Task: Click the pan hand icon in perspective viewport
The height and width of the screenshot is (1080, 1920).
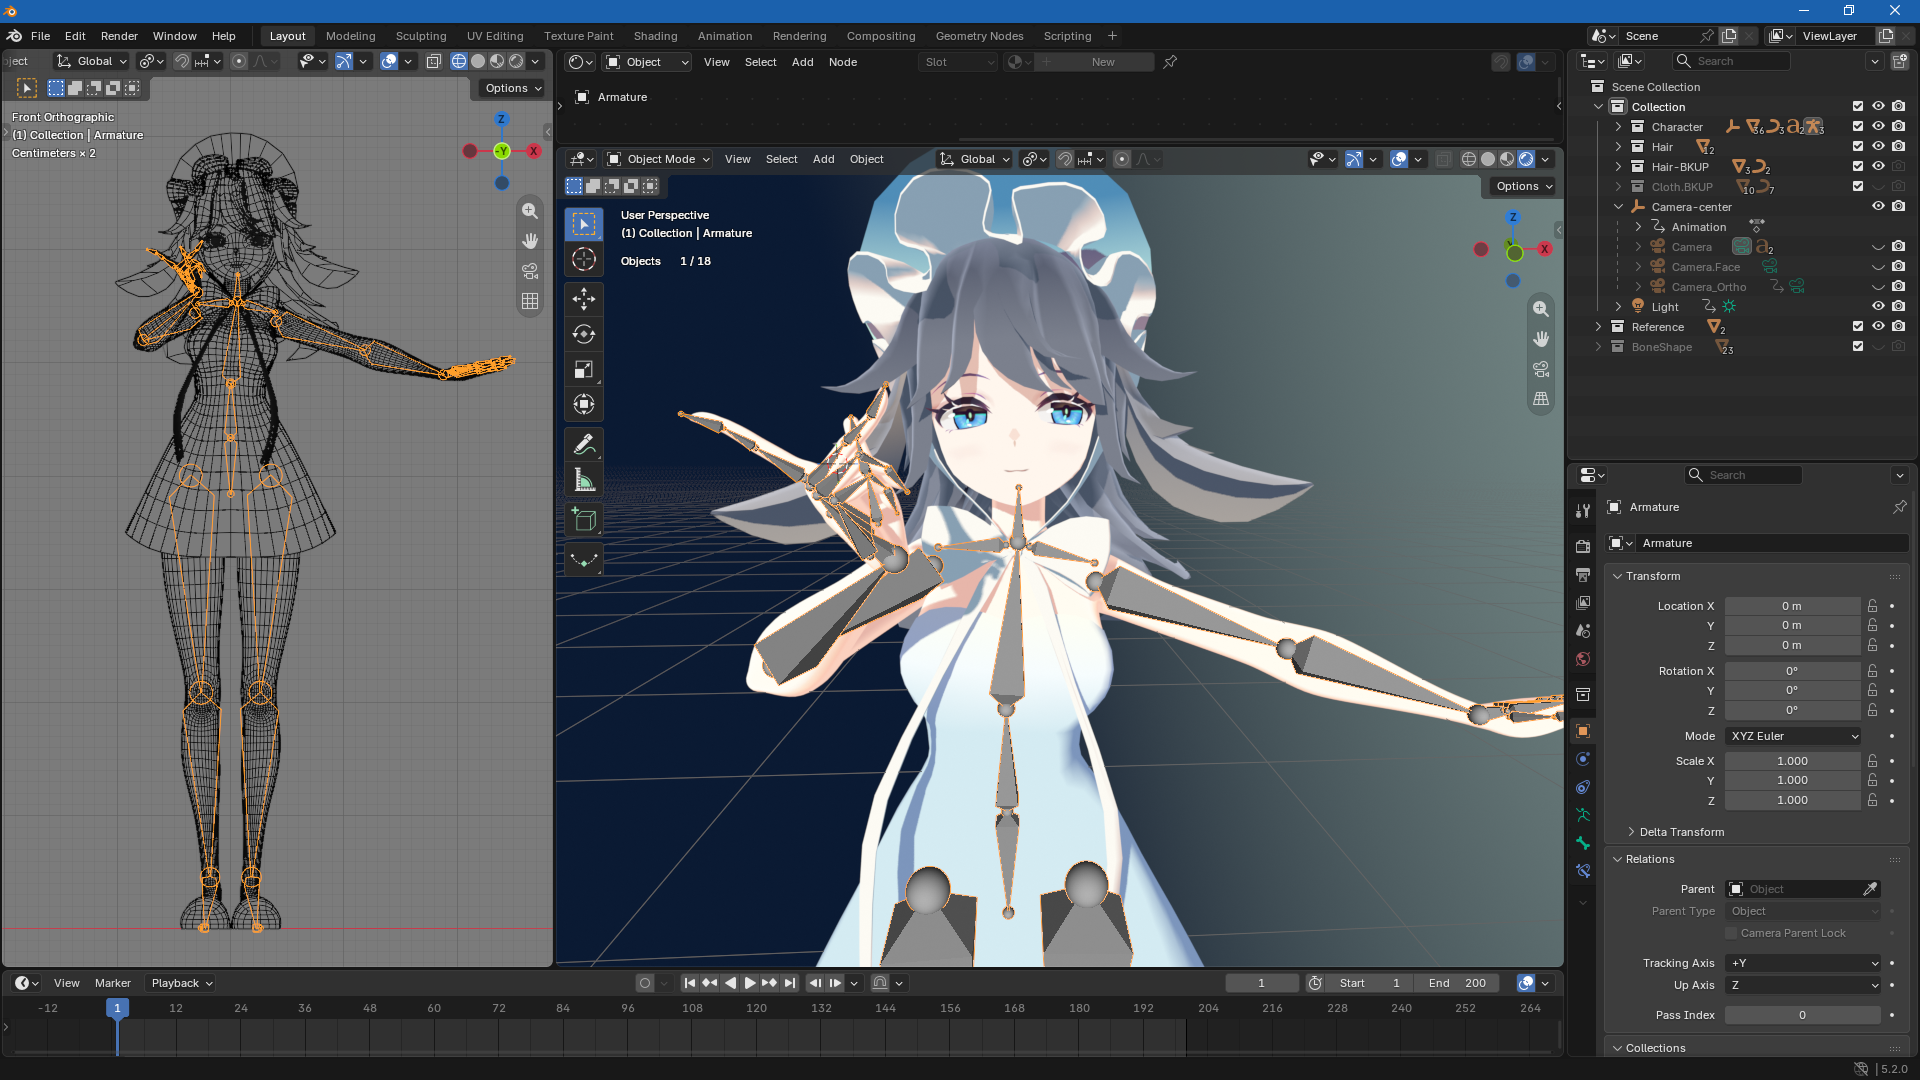Action: tap(1541, 339)
